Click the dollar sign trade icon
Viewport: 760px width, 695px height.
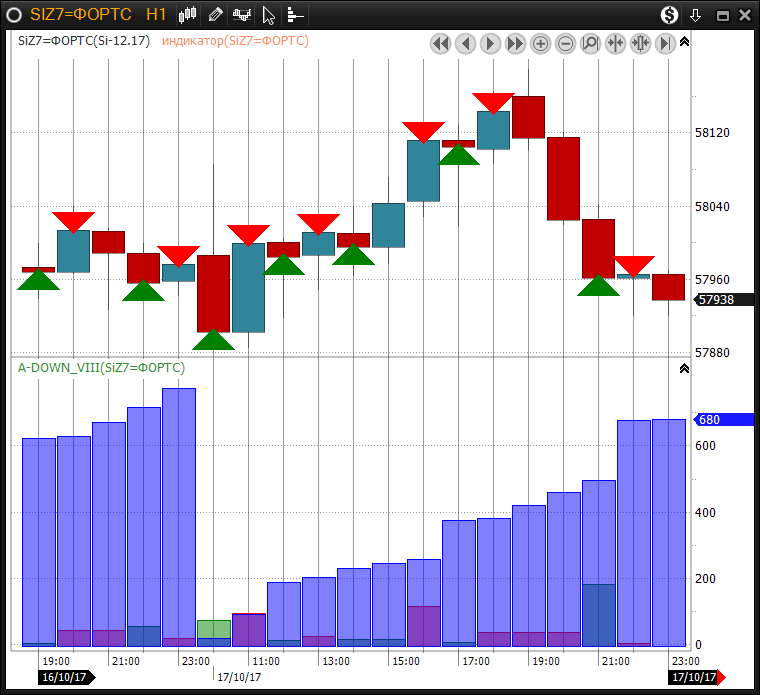pos(669,14)
